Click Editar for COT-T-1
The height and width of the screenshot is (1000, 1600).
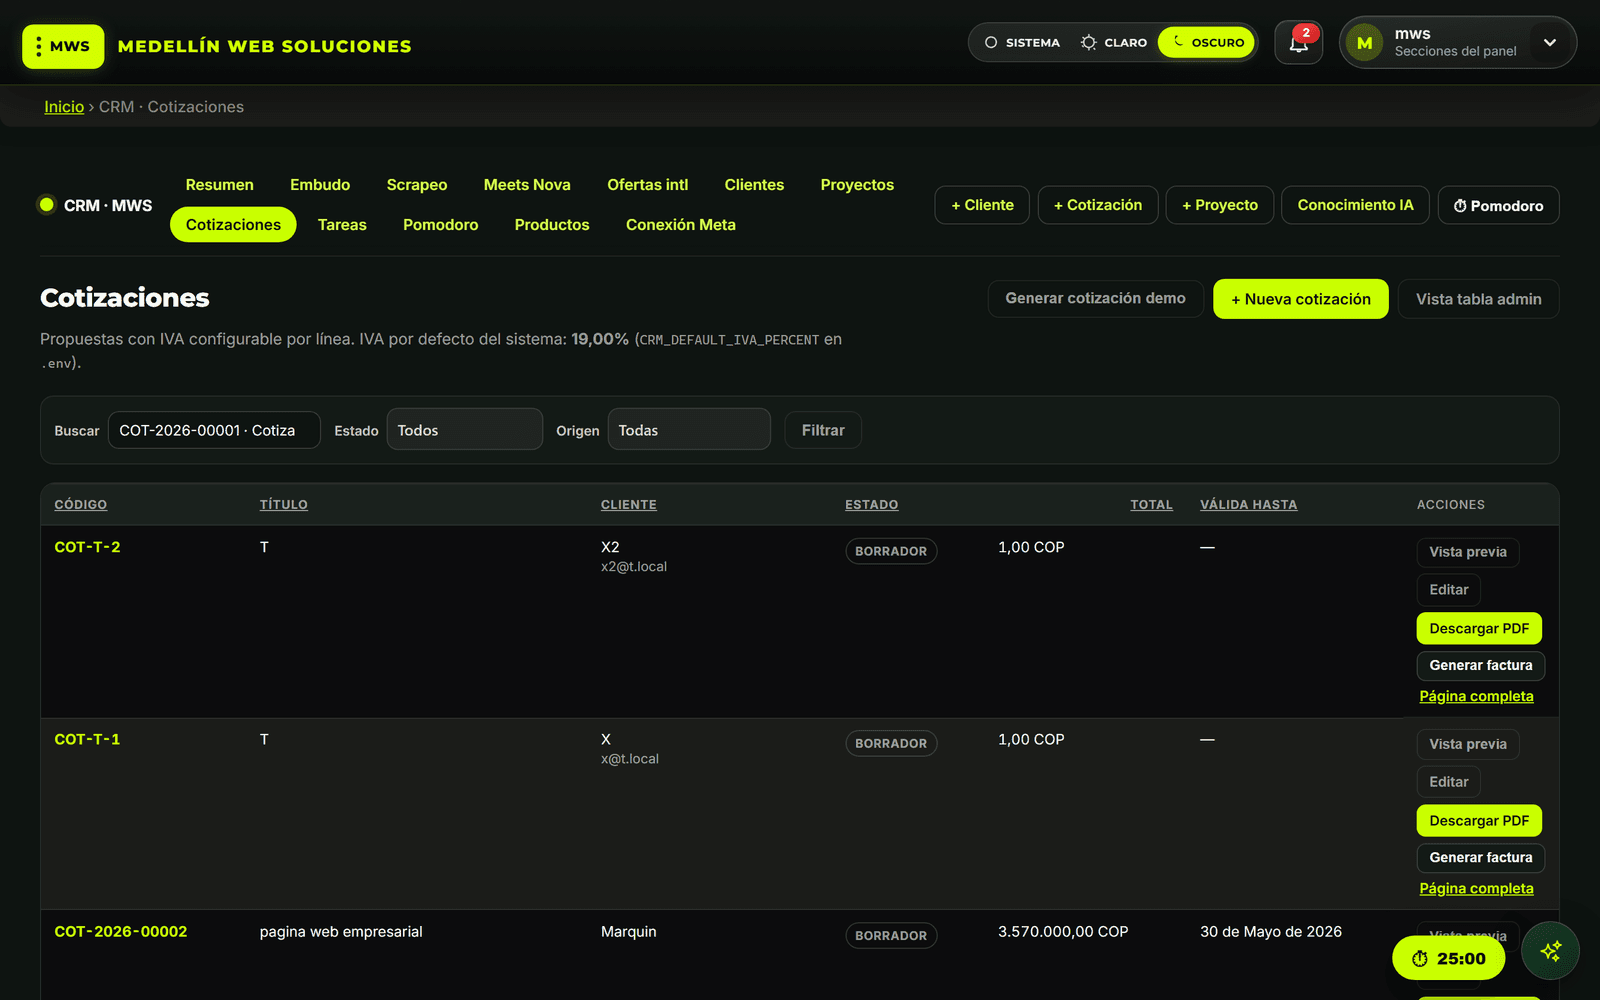[1449, 782]
